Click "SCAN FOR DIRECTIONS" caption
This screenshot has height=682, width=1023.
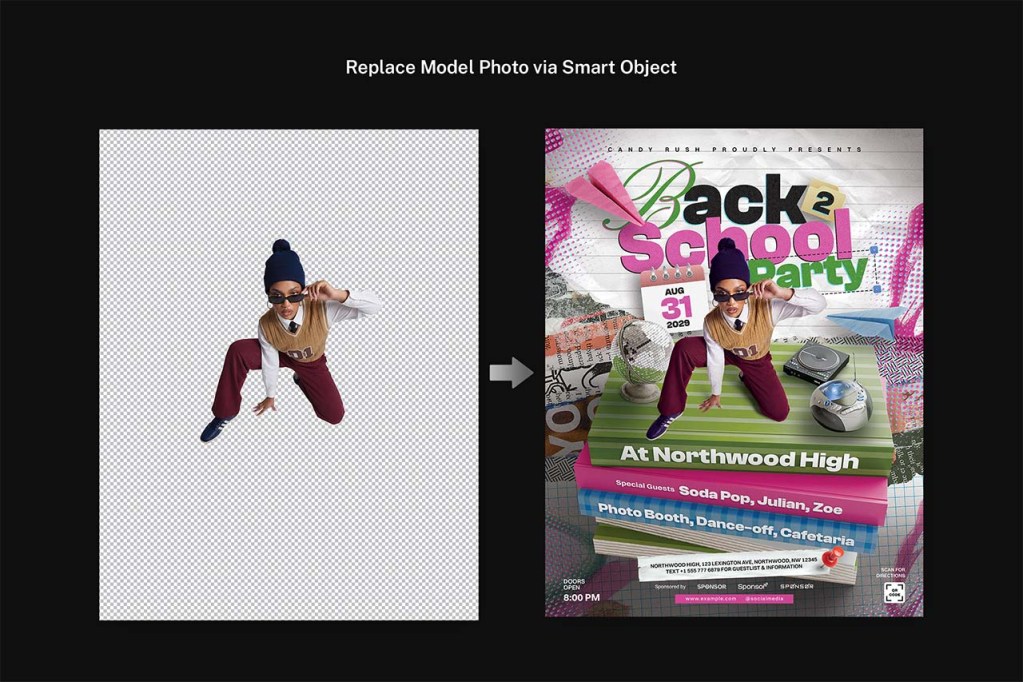pyautogui.click(x=893, y=573)
